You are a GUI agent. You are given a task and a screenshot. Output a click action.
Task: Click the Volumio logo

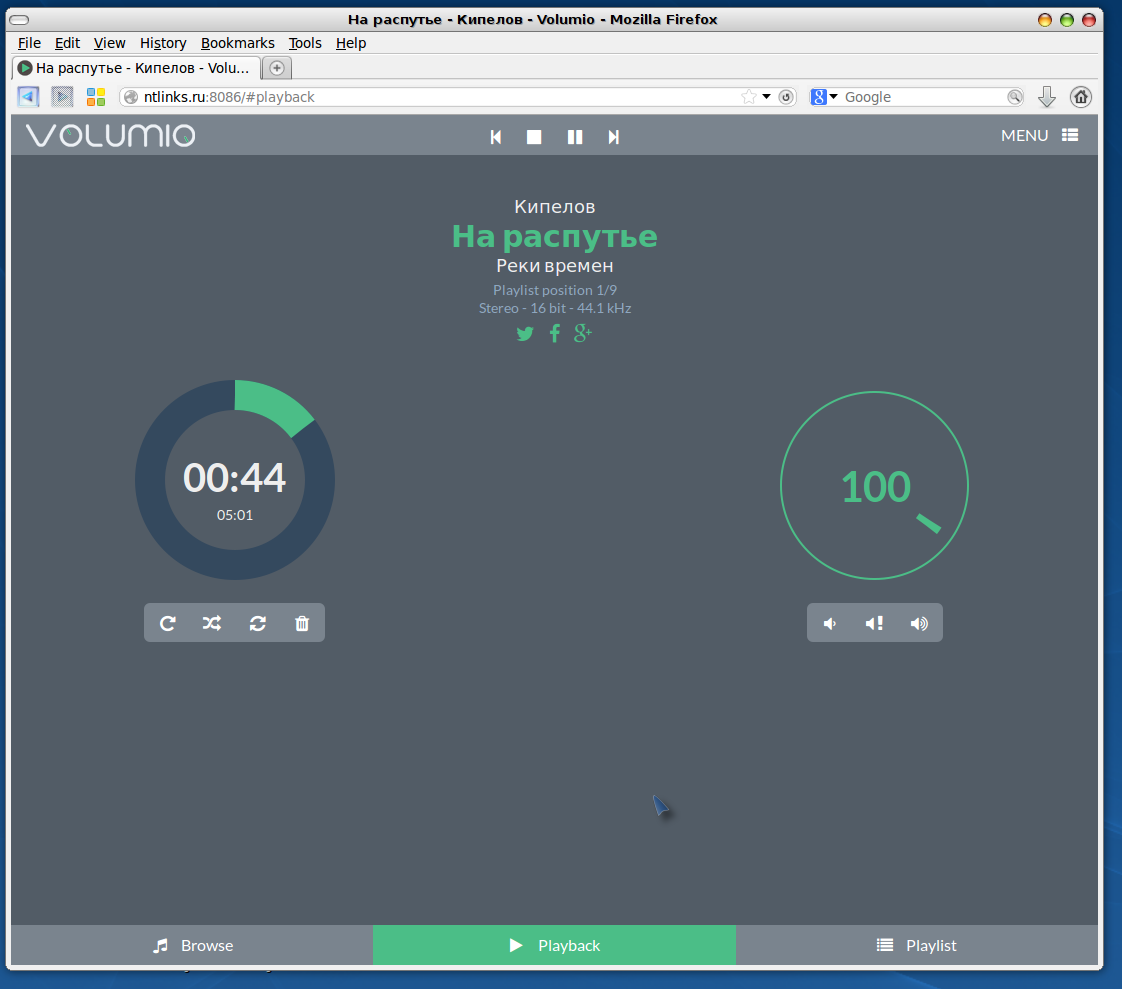tap(110, 135)
